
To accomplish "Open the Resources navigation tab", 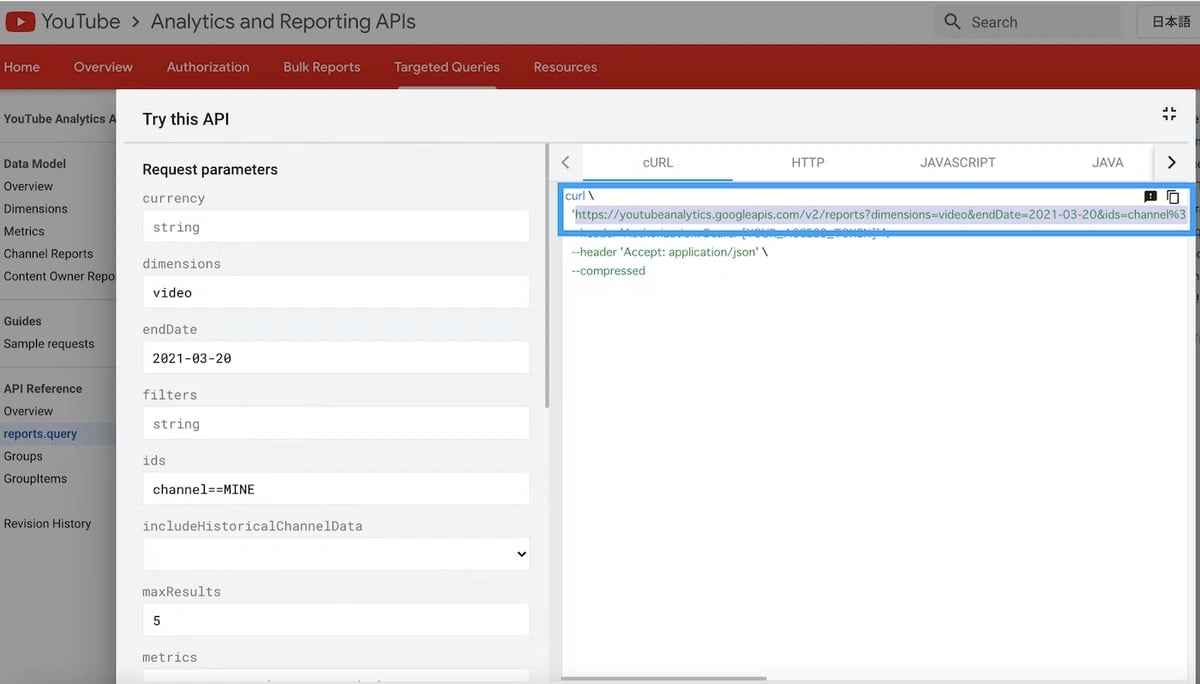I will pyautogui.click(x=565, y=67).
